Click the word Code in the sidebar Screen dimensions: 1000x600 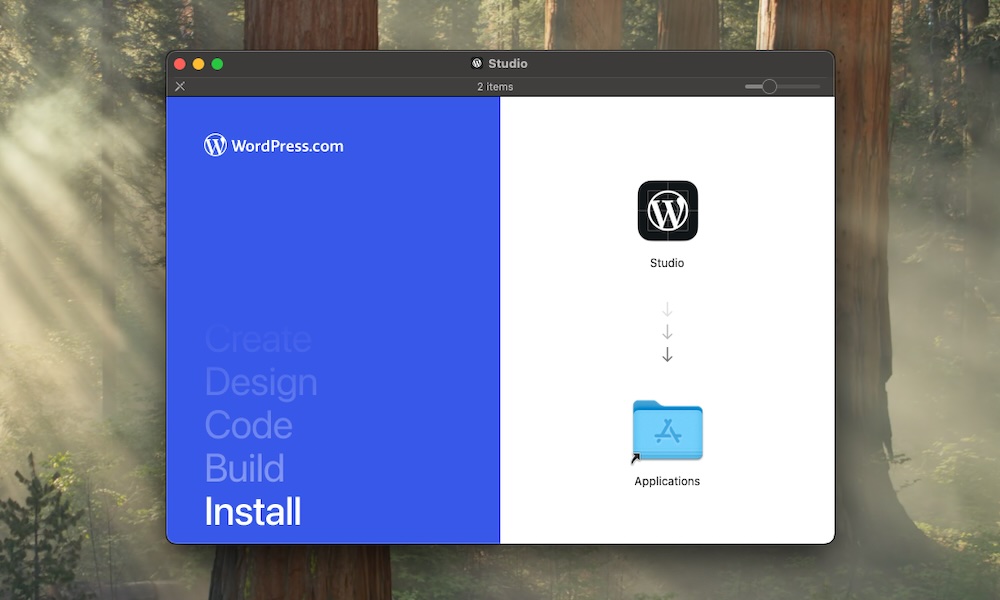click(248, 425)
